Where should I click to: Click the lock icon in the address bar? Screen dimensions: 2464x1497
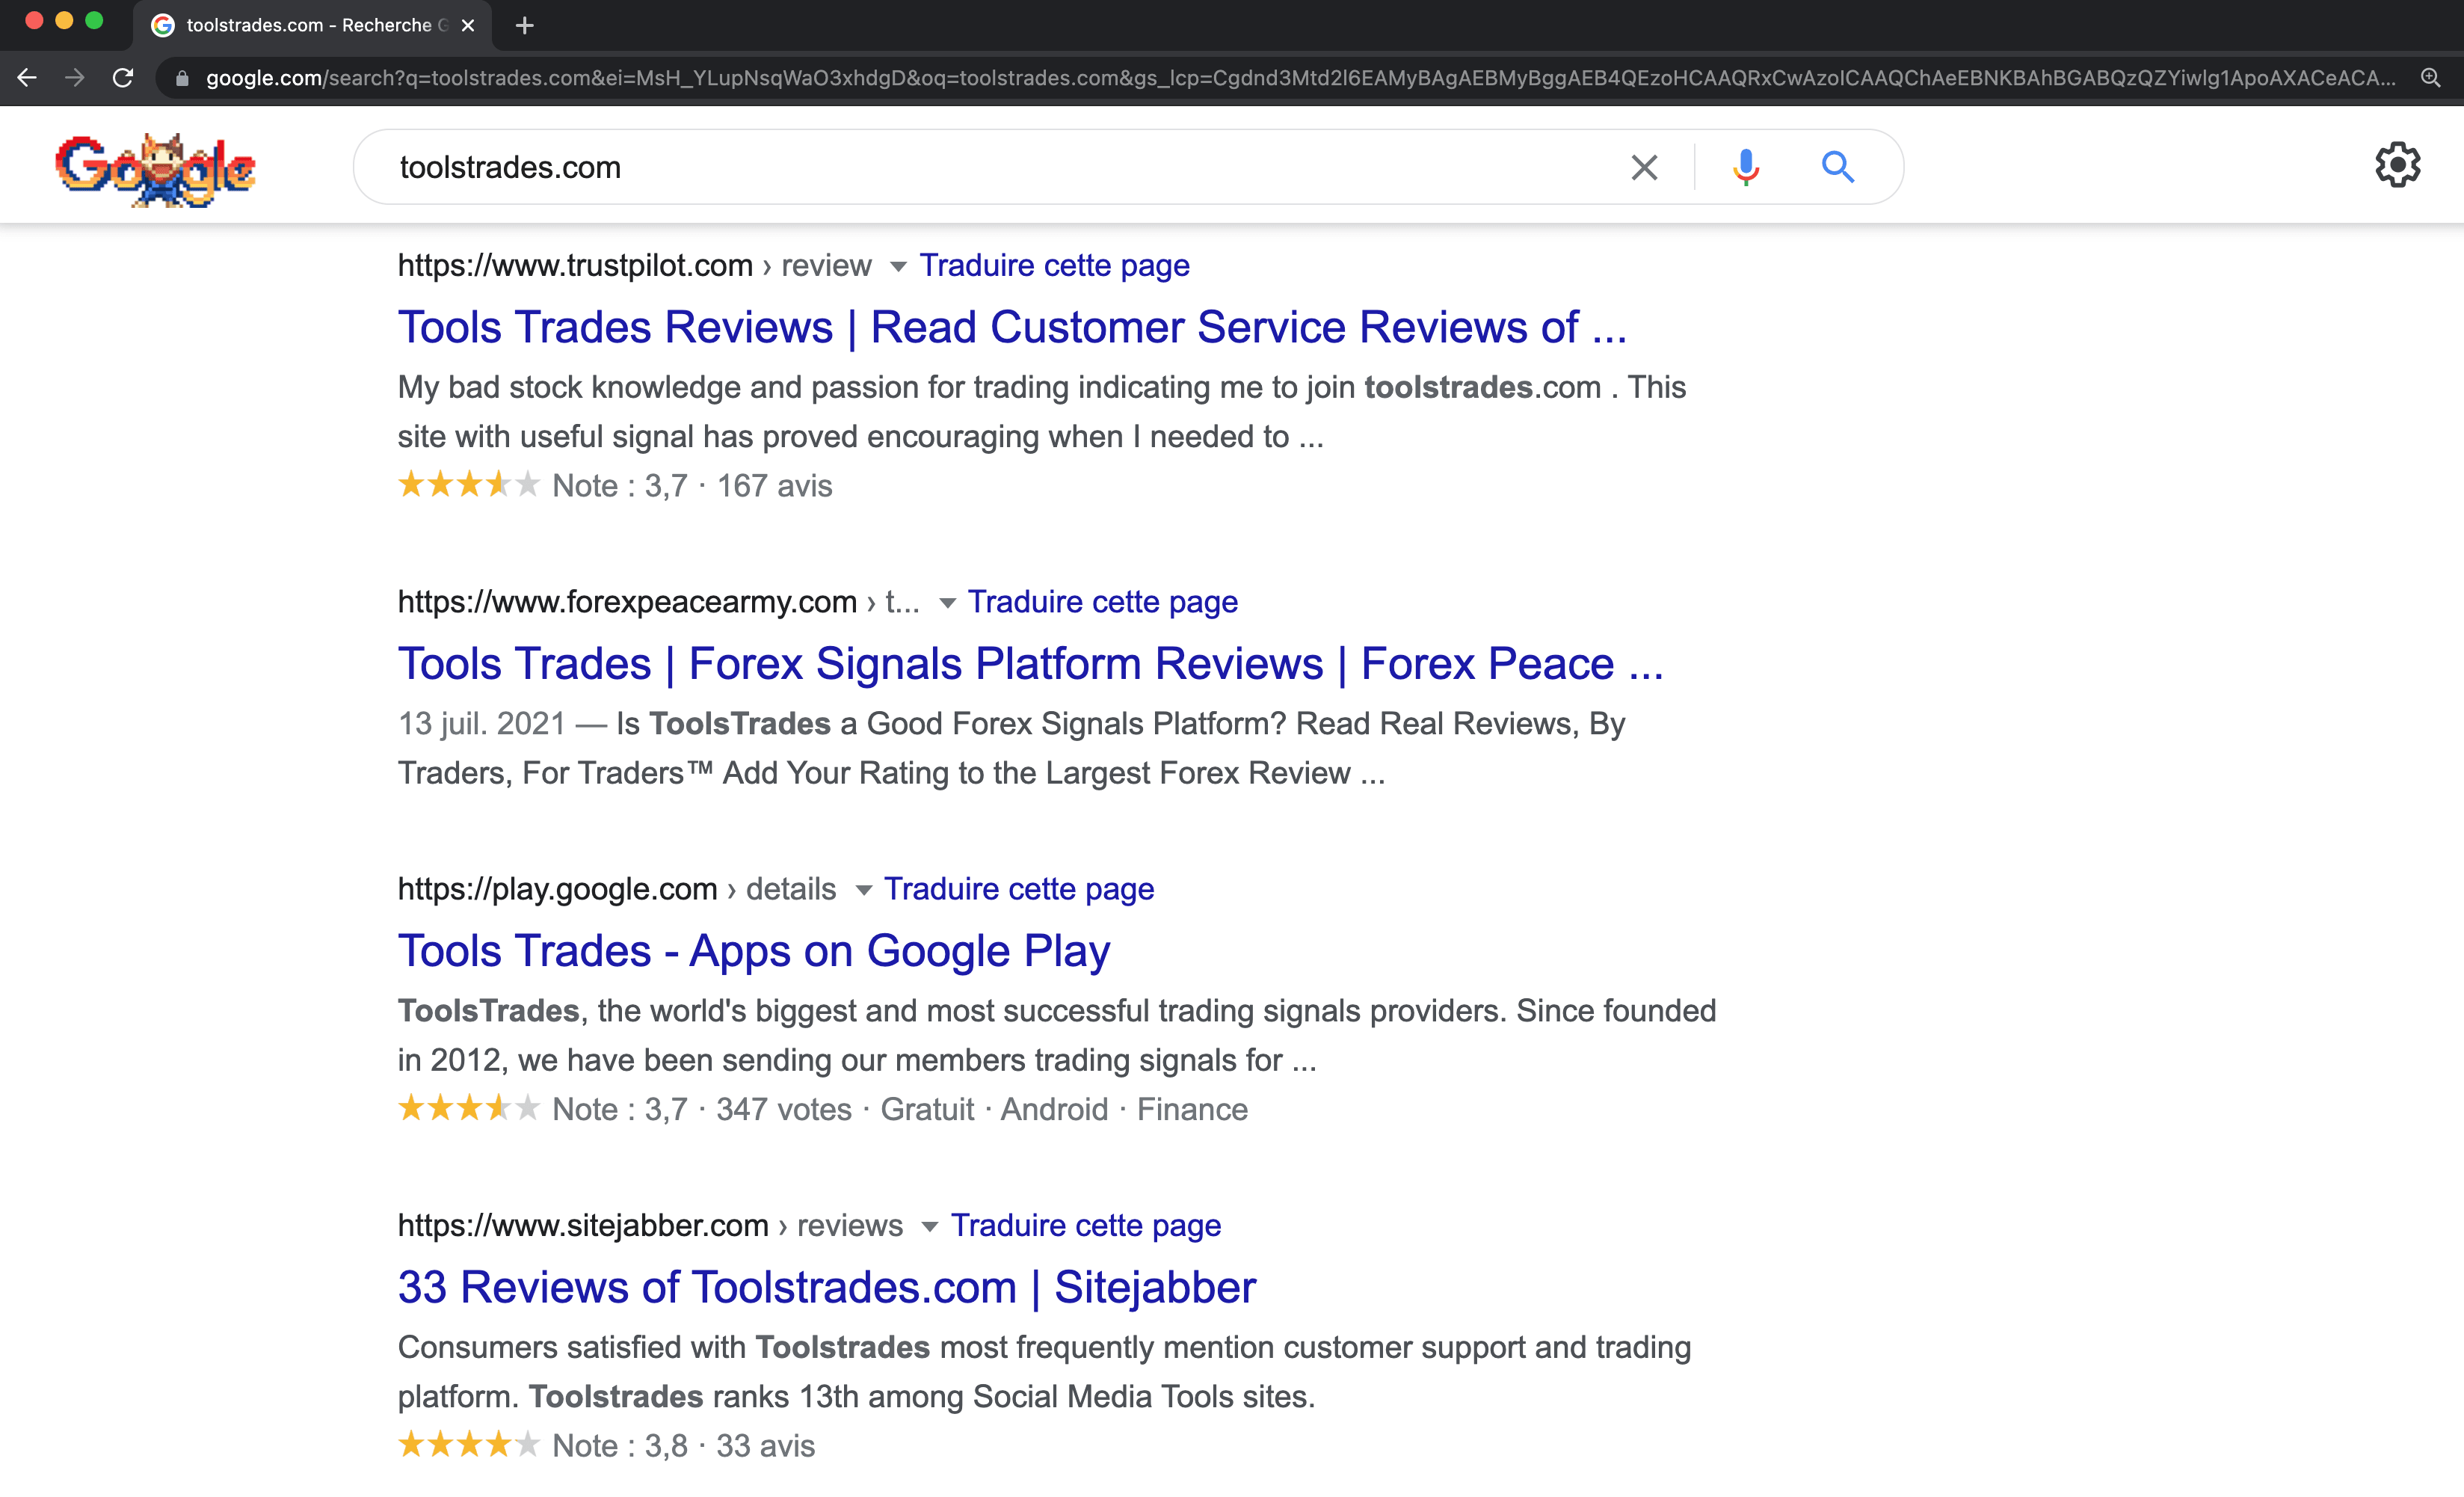(x=182, y=78)
